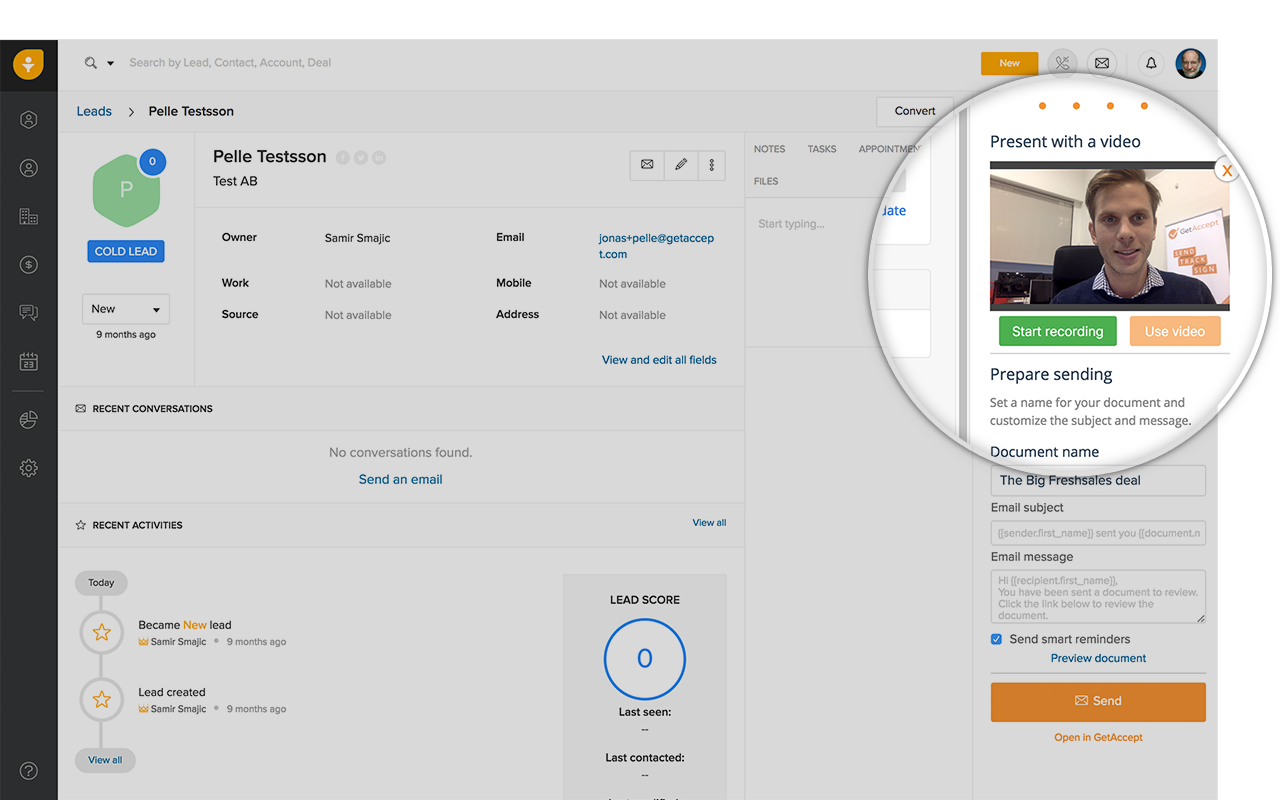
Task: Click the Start recording button
Action: coord(1057,331)
